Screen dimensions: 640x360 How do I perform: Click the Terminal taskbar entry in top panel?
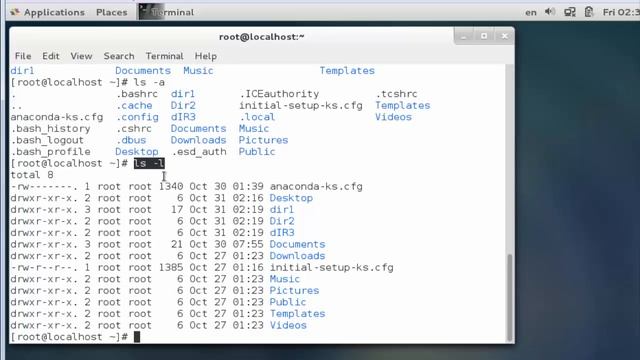click(167, 12)
